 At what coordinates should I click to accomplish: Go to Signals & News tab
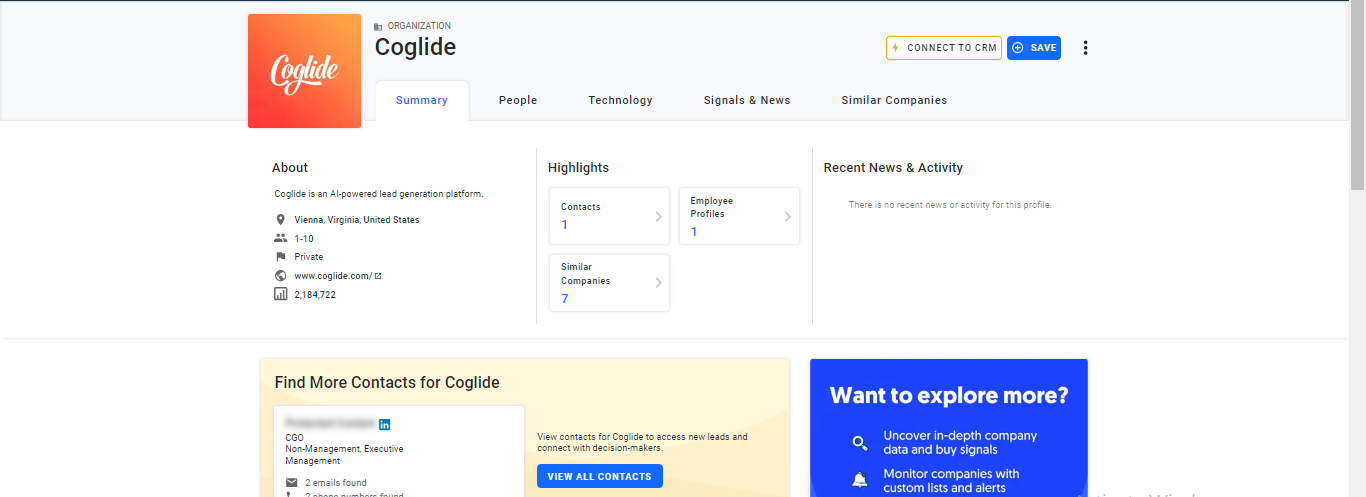click(747, 100)
